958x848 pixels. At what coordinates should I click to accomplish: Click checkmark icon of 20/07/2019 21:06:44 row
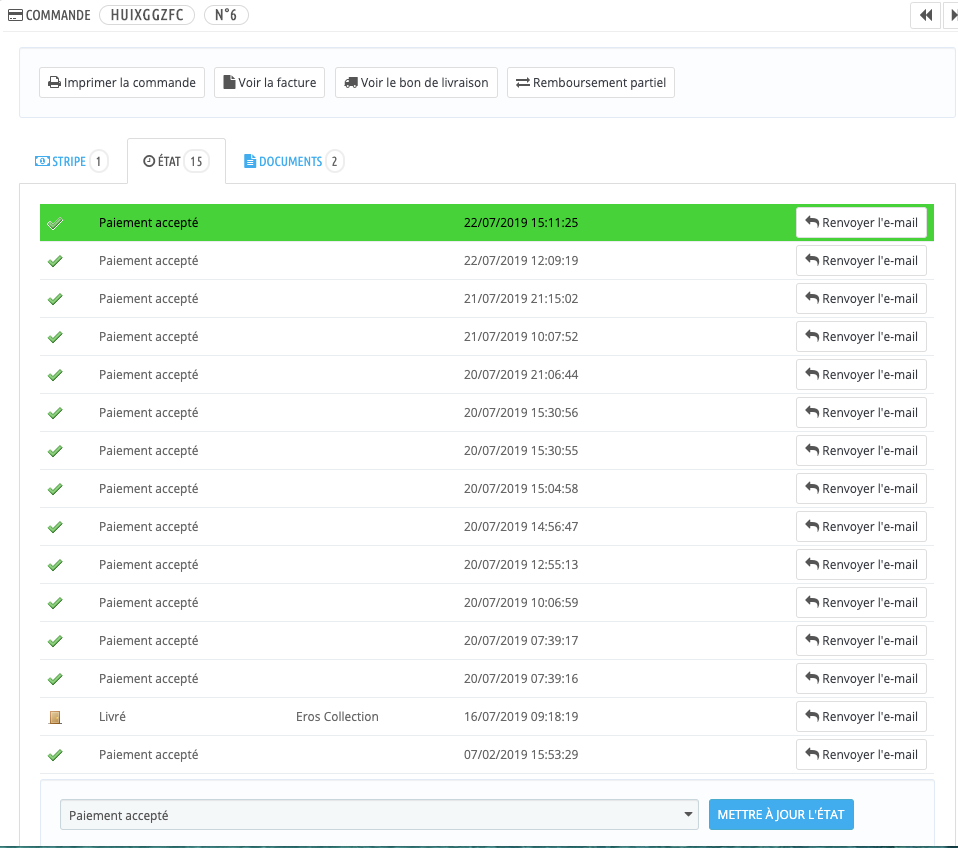pyautogui.click(x=55, y=375)
